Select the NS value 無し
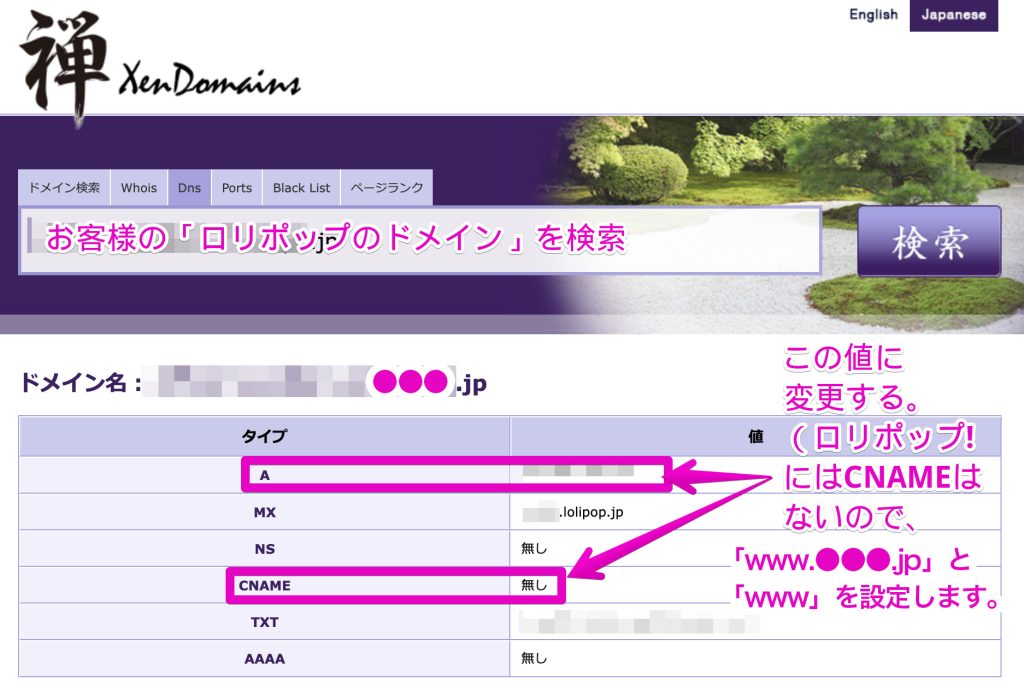Screen dimensions: 1024x698 pos(534,548)
